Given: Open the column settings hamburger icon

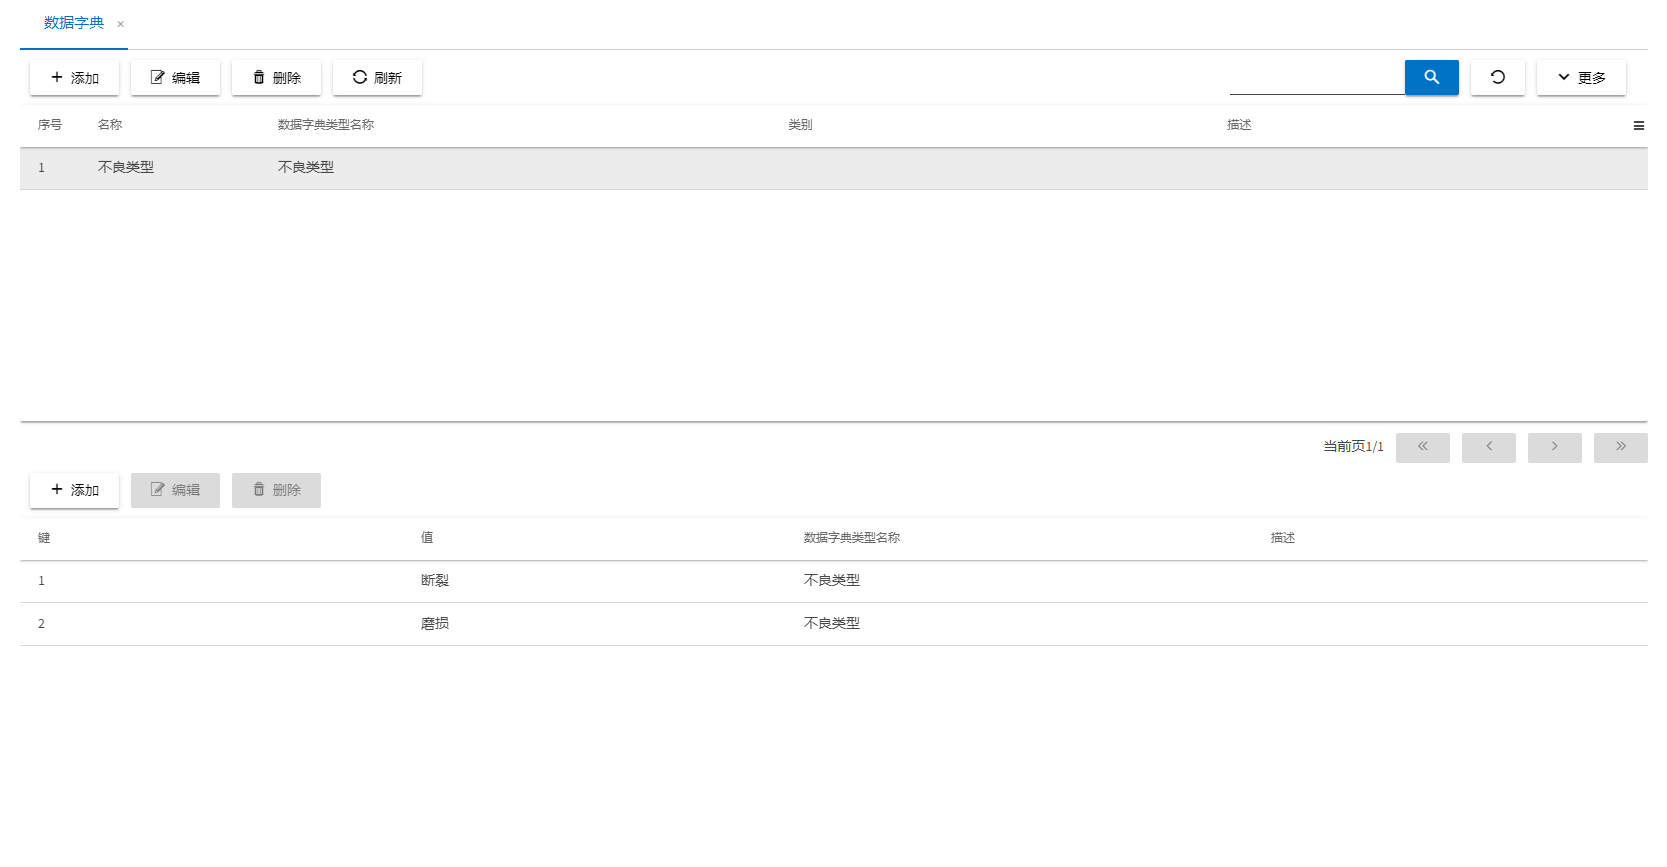Looking at the screenshot, I should point(1638,126).
